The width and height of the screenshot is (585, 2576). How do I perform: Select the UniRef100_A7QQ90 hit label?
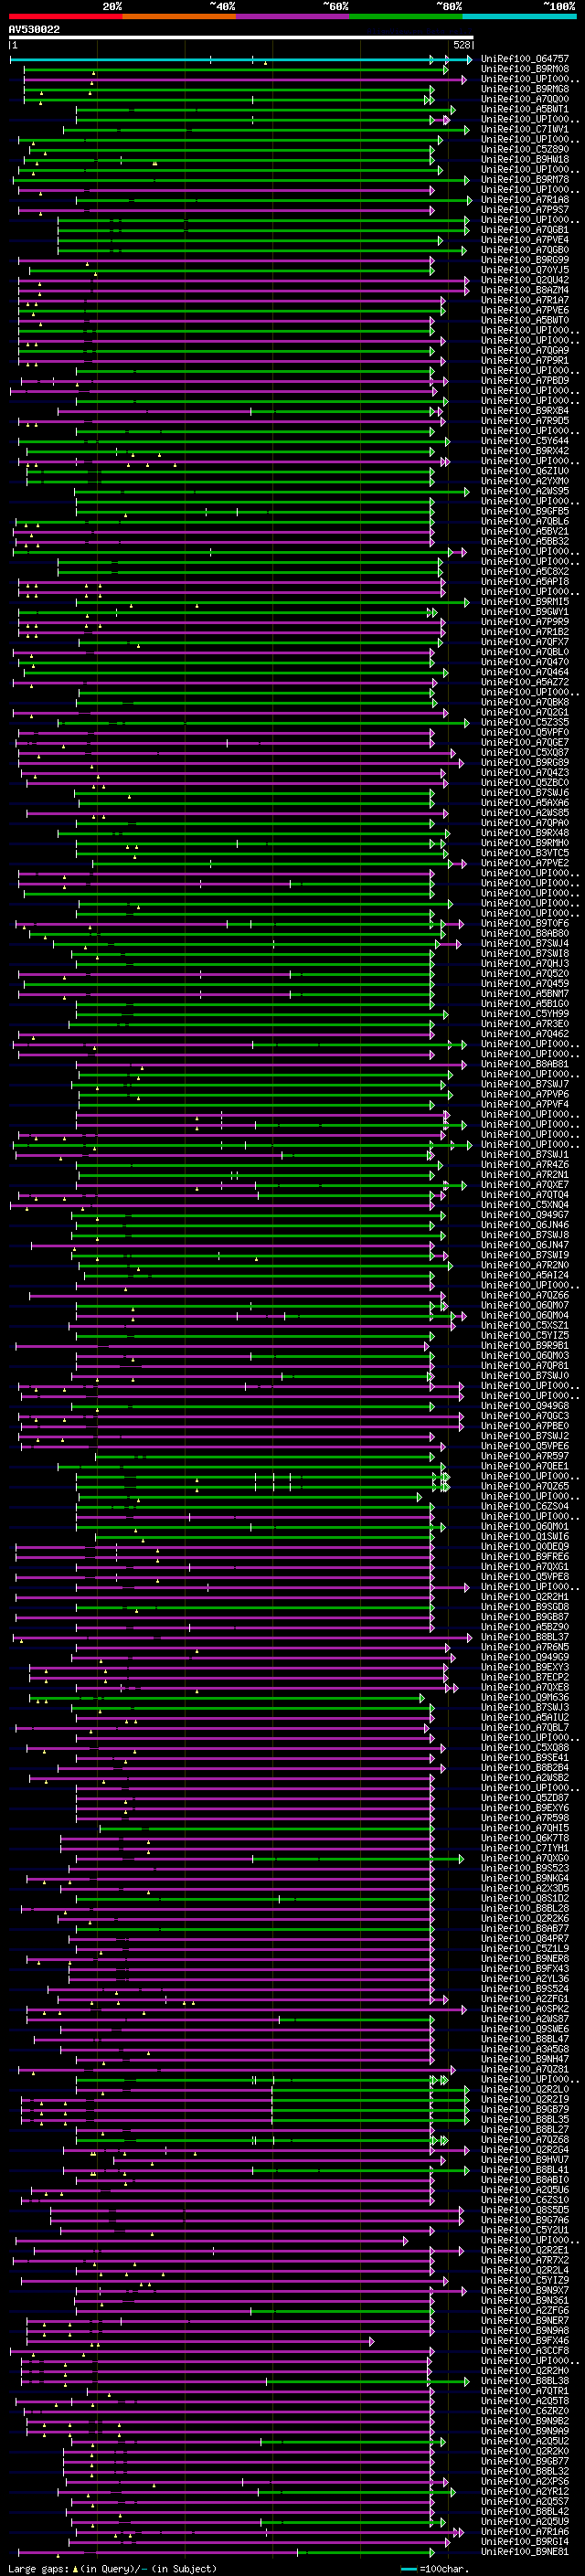click(524, 99)
